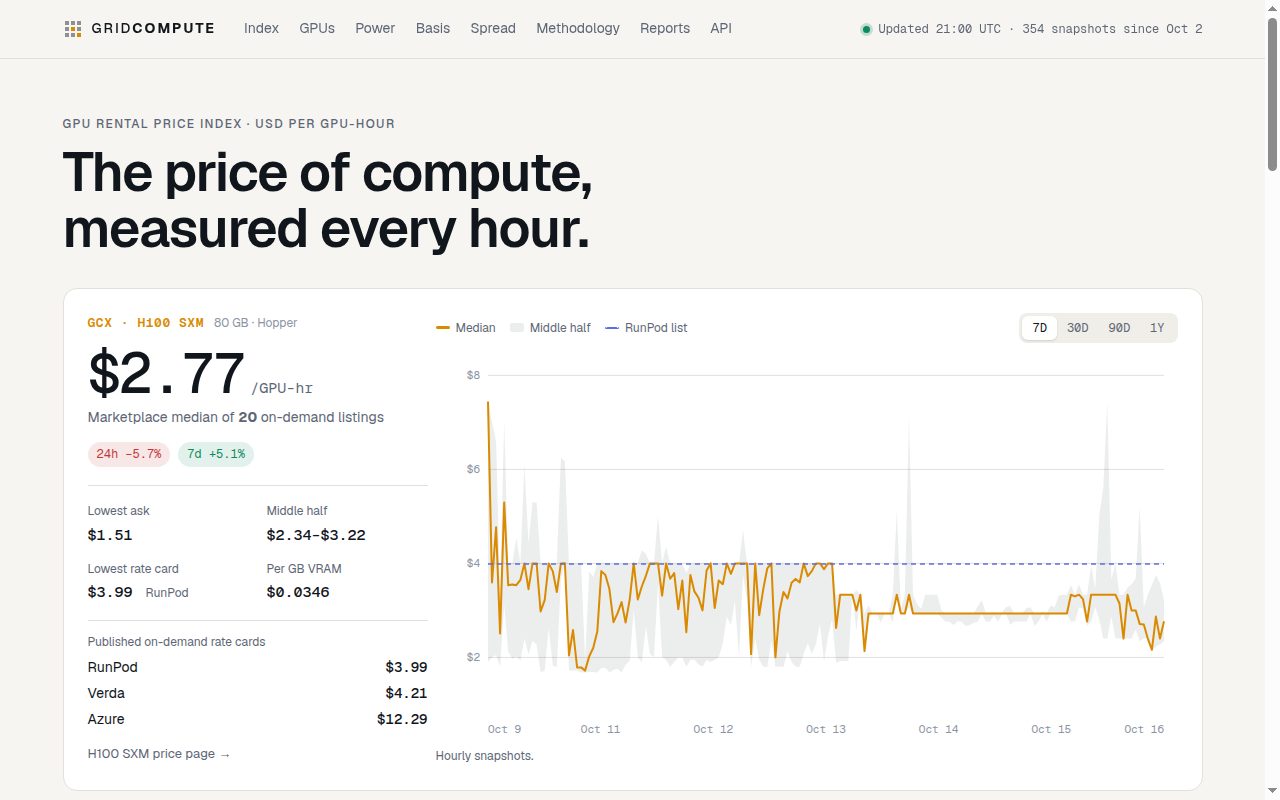Click the GRIDCOMPUTE wordmark
The image size is (1280, 800).
(153, 29)
